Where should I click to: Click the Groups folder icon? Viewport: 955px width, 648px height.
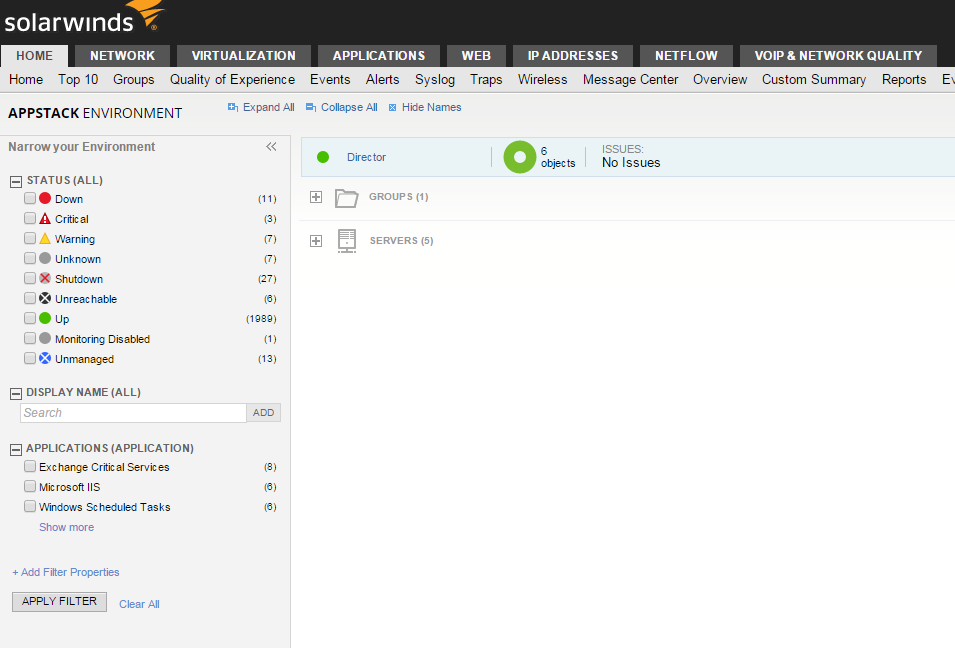click(x=347, y=198)
